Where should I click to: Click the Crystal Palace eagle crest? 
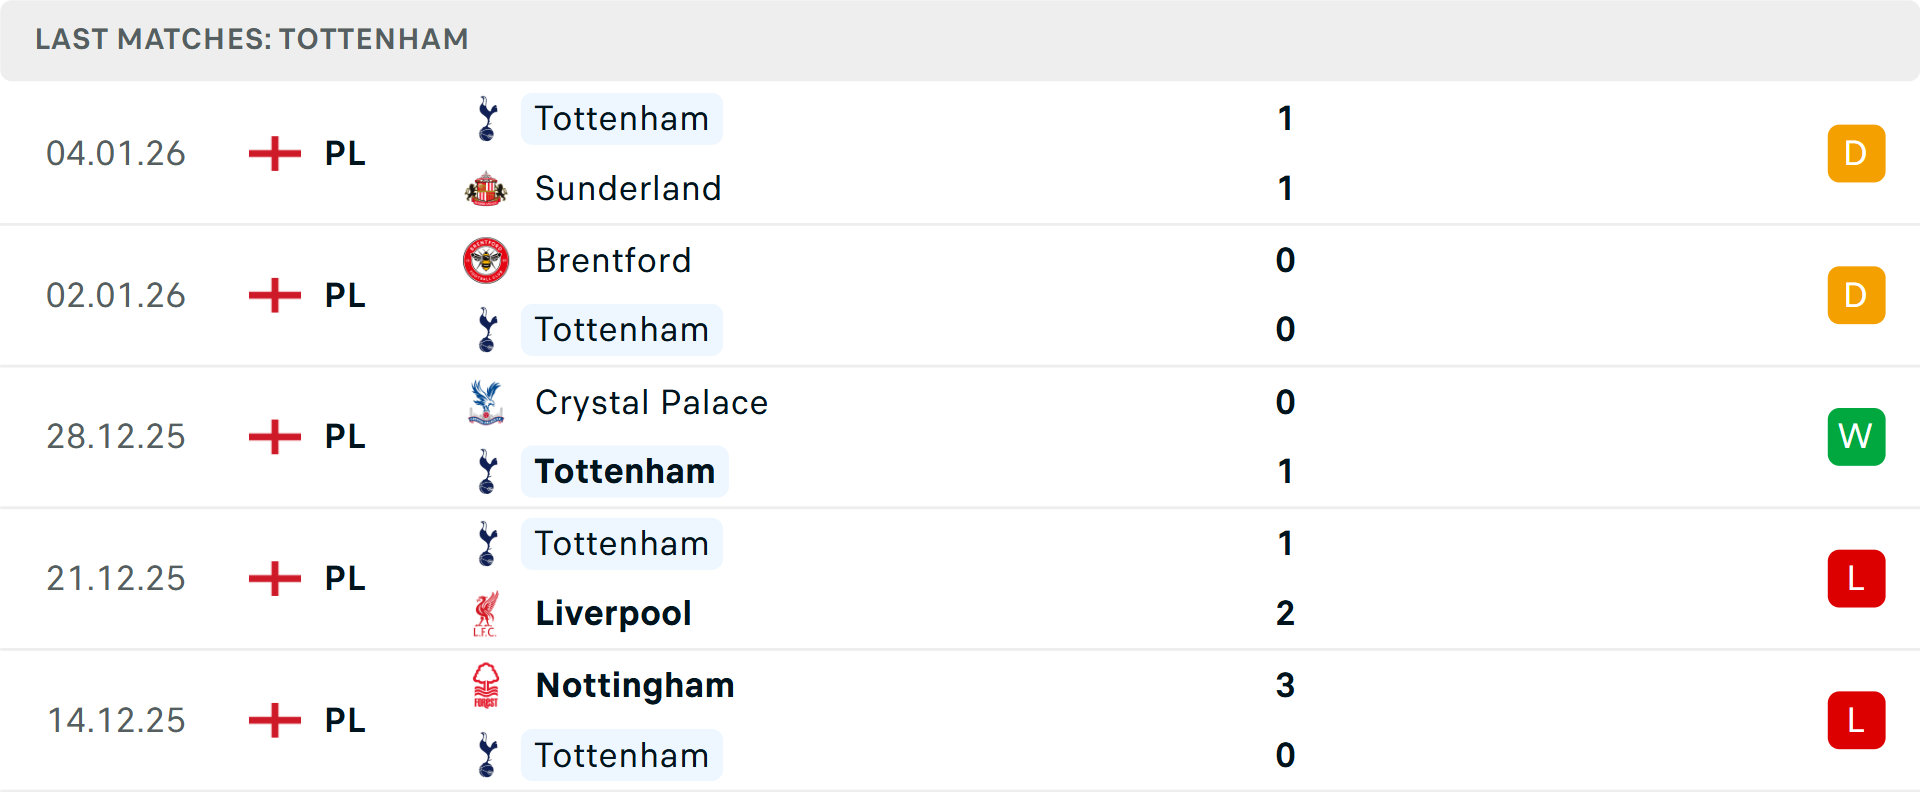tap(486, 403)
